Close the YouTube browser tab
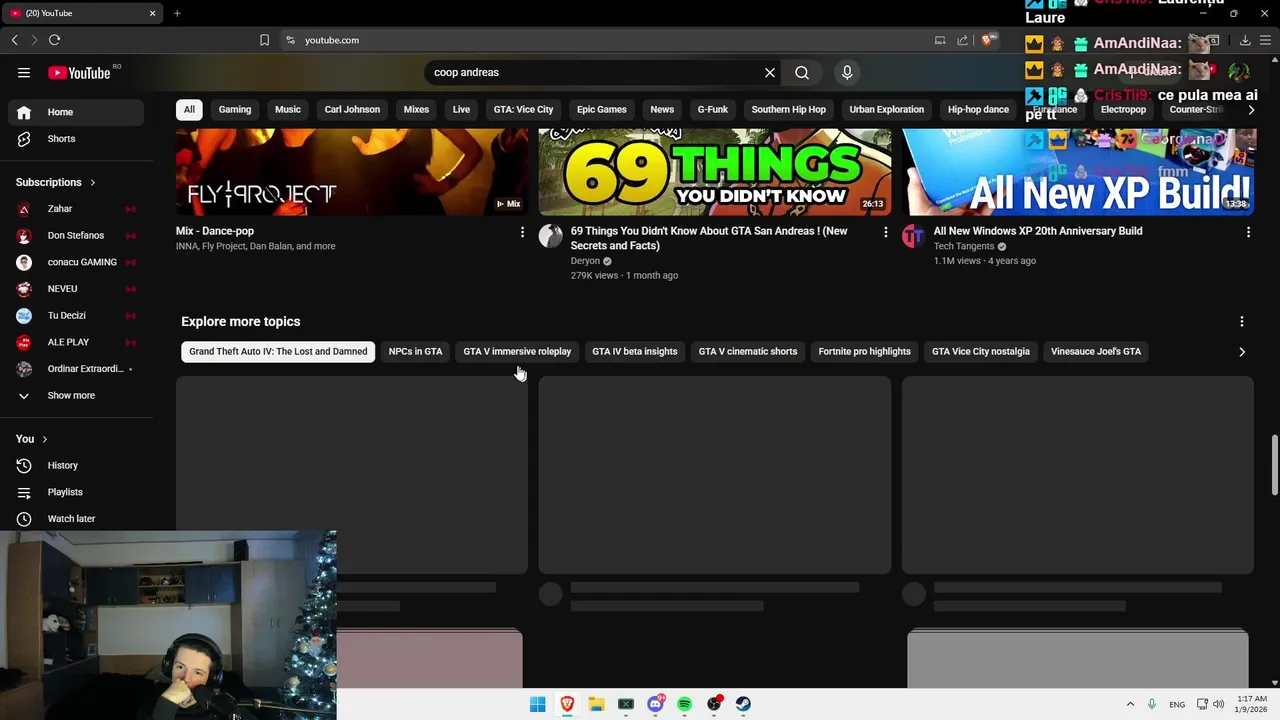This screenshot has width=1280, height=720. tap(152, 13)
